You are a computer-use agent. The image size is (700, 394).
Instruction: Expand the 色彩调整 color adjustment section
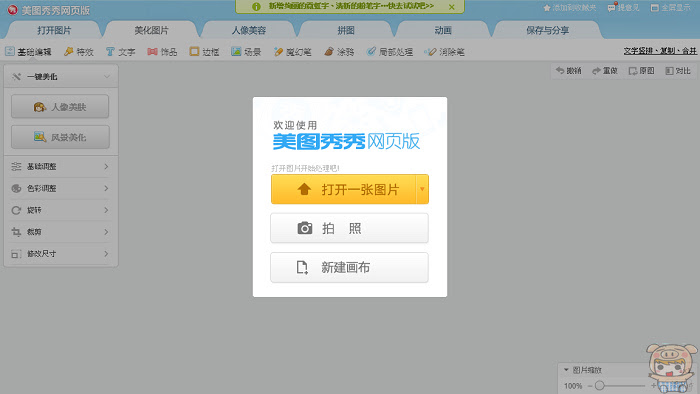pos(61,188)
